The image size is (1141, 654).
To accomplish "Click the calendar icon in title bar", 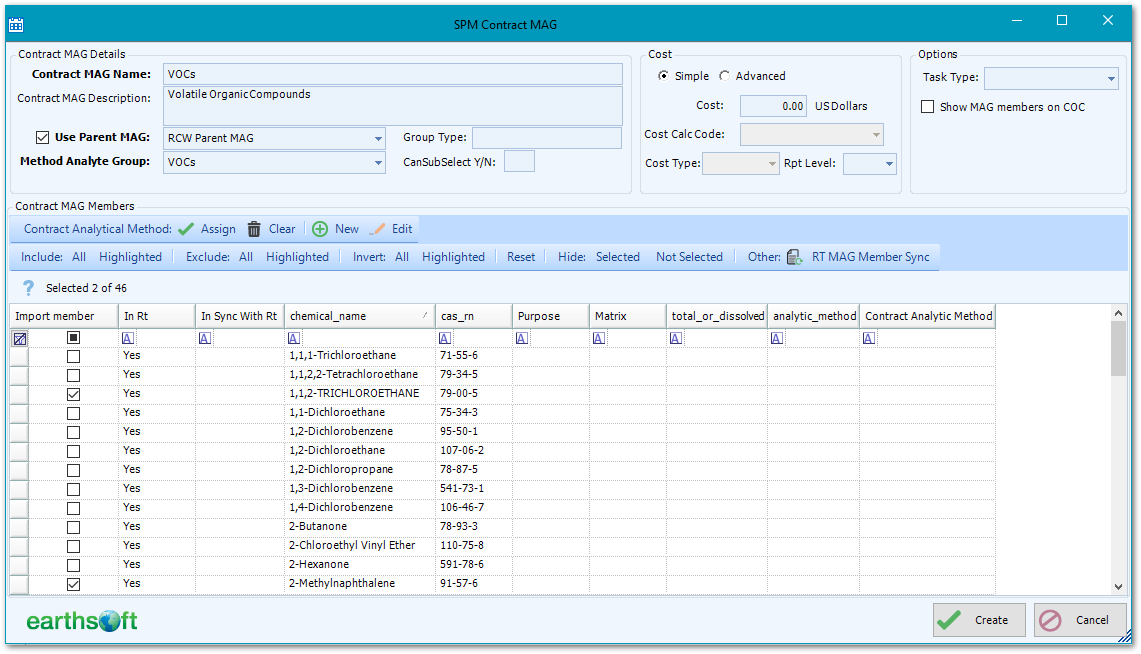I will (x=16, y=20).
